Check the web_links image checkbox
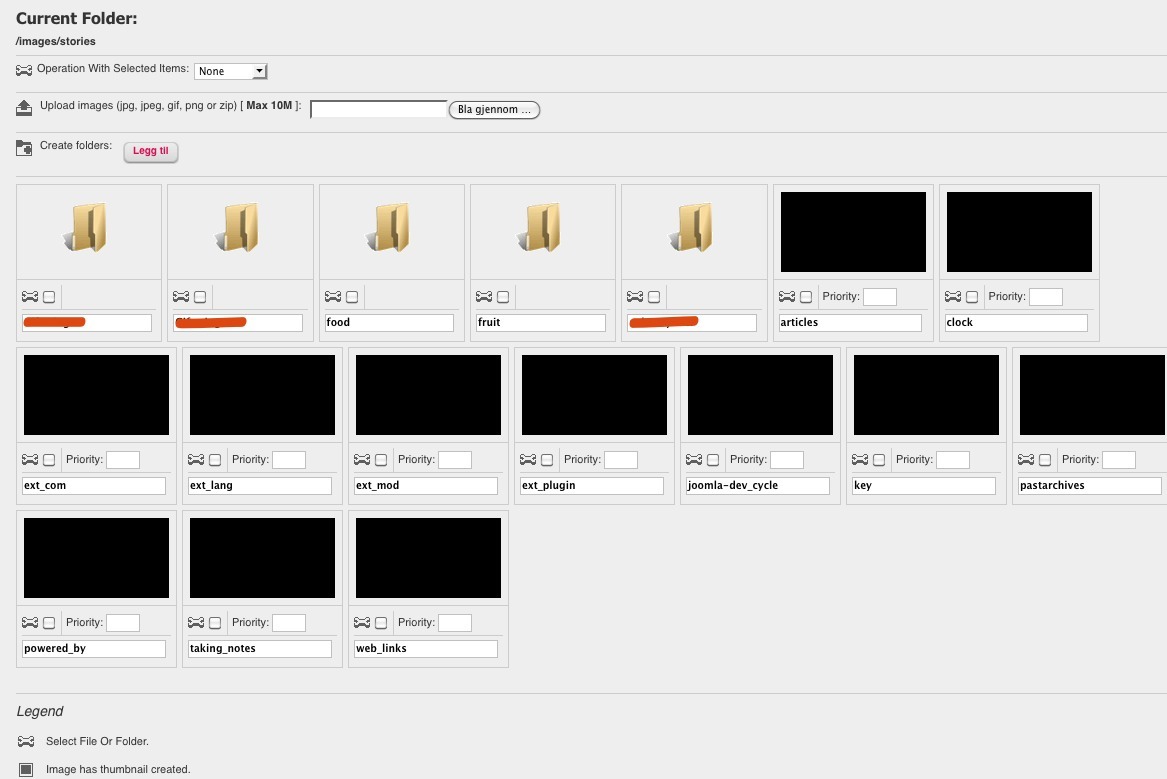 pyautogui.click(x=381, y=623)
